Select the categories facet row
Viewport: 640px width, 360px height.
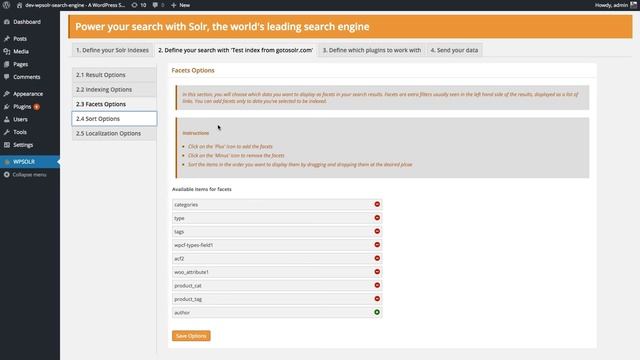(x=277, y=204)
